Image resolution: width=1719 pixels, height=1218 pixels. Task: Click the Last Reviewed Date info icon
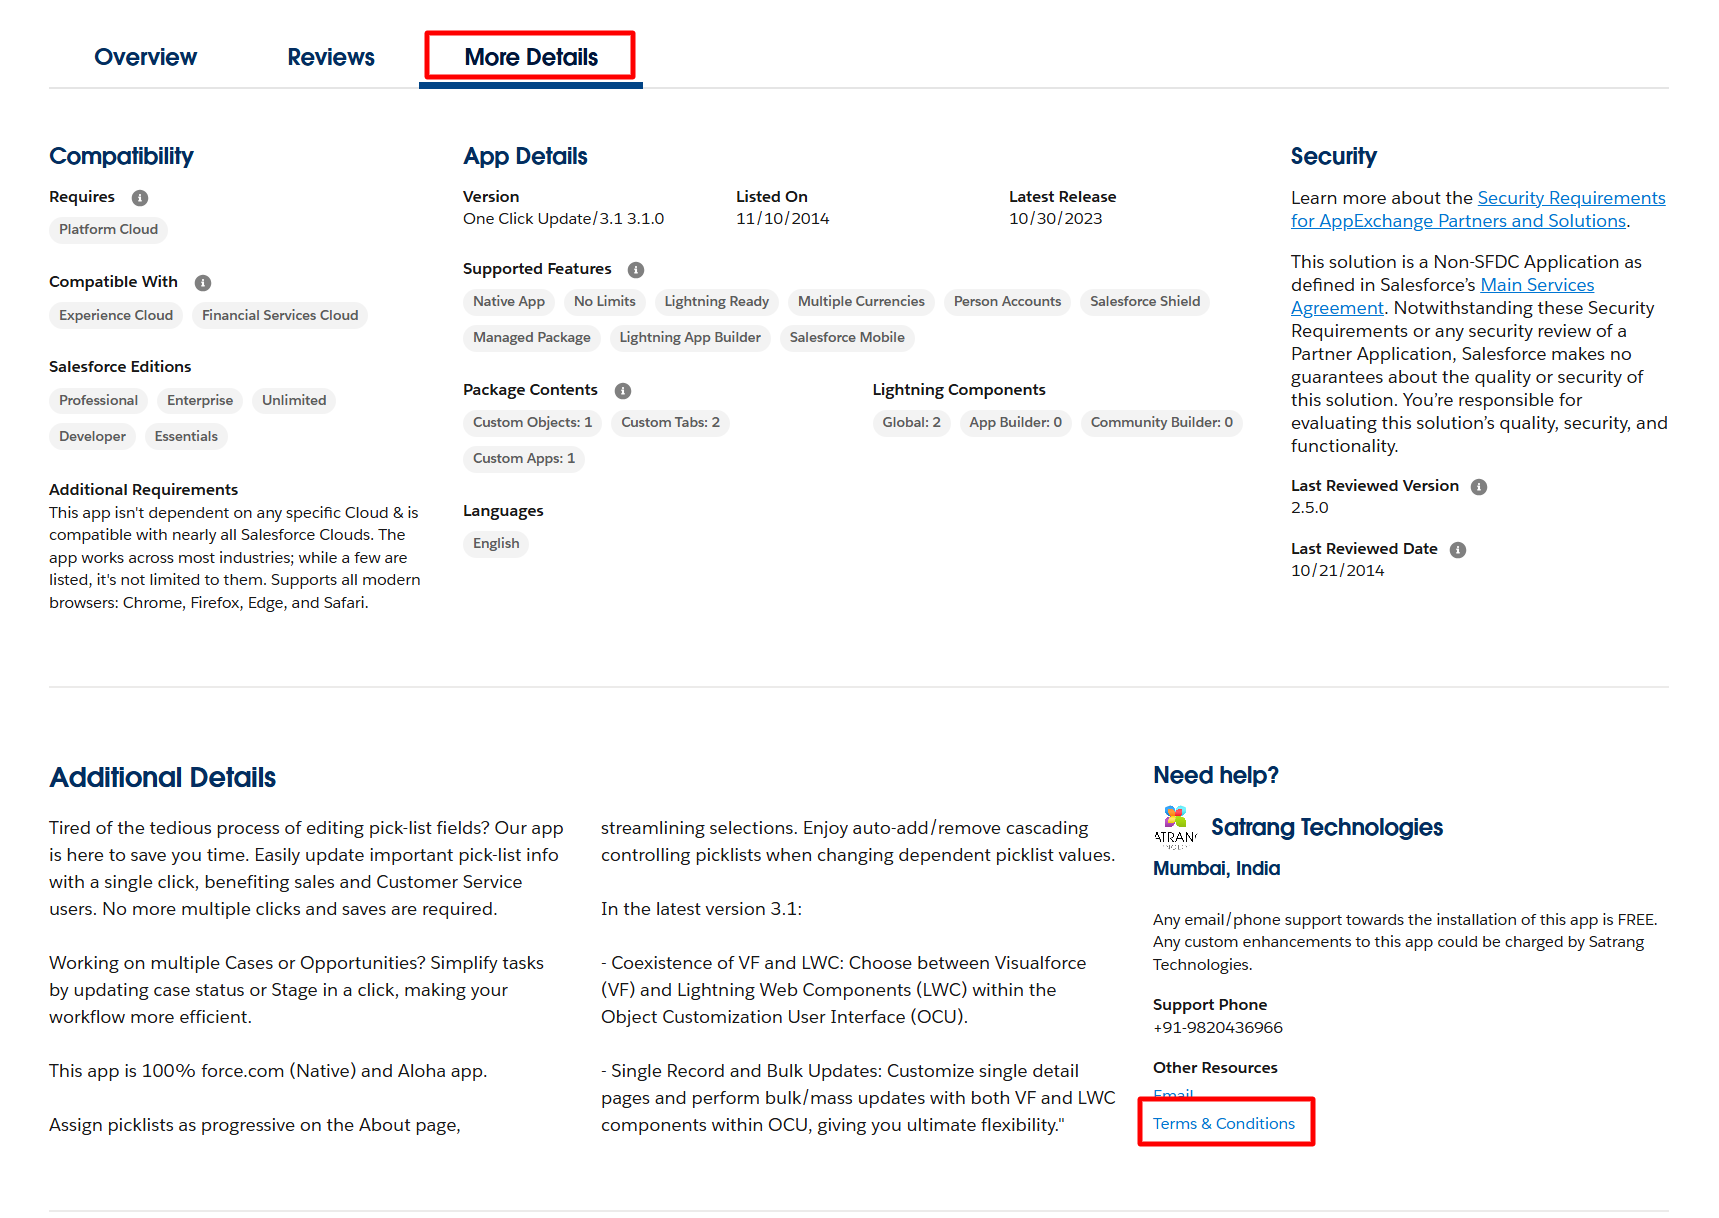[1458, 550]
